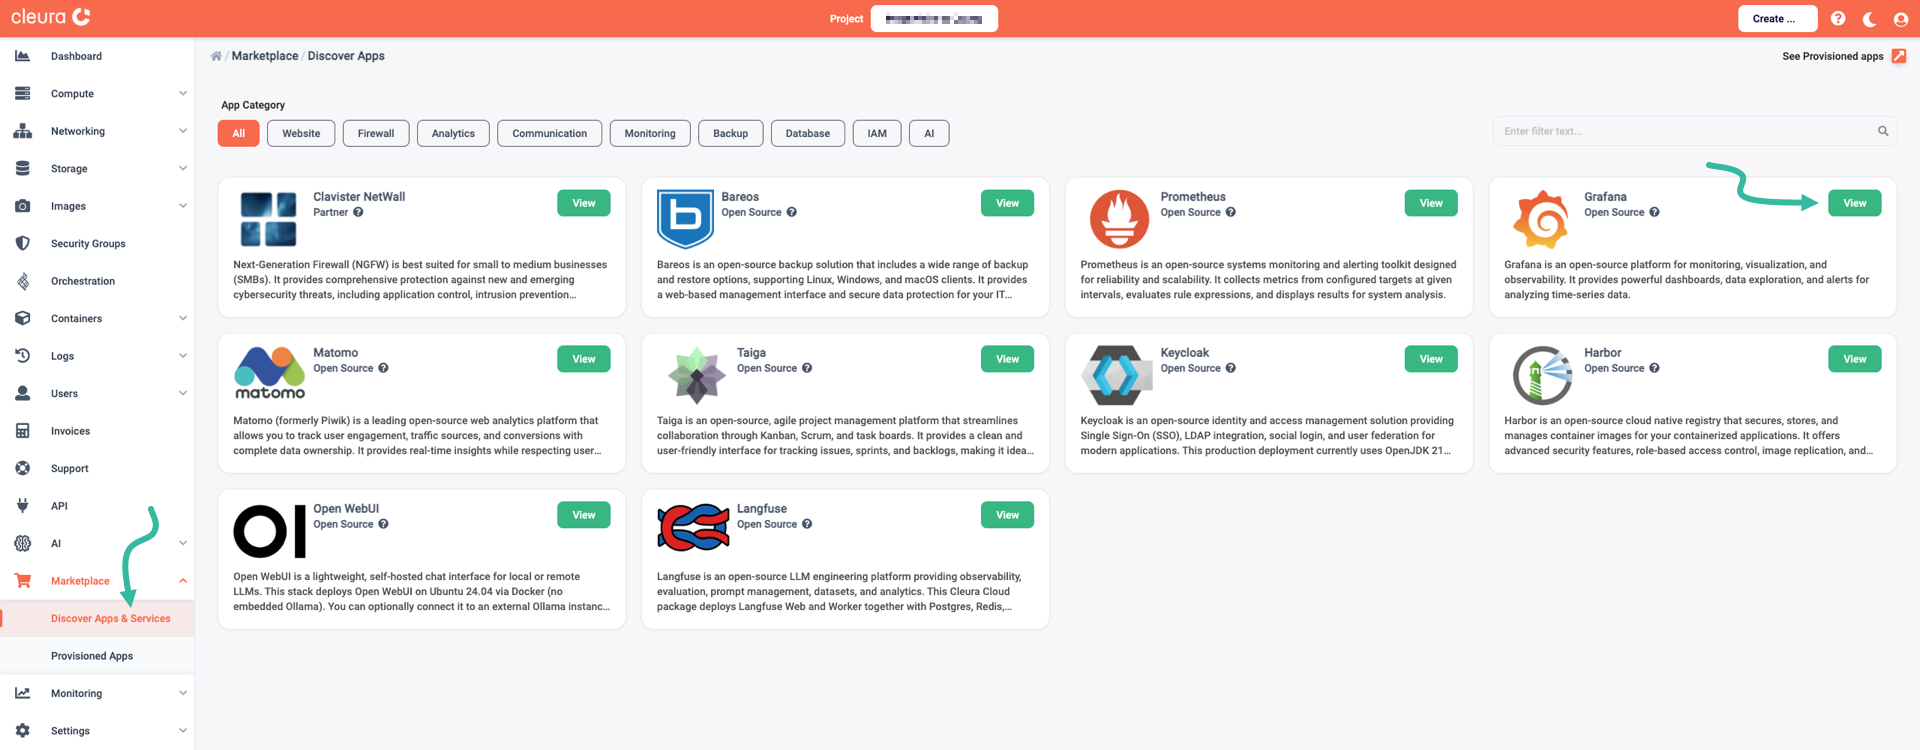Open the Create ... button in header

(1776, 19)
